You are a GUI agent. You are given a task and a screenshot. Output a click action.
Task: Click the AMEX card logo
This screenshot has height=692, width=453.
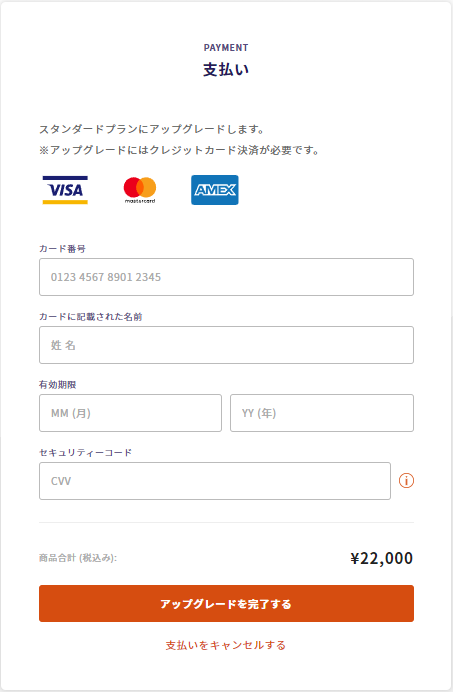coord(215,190)
